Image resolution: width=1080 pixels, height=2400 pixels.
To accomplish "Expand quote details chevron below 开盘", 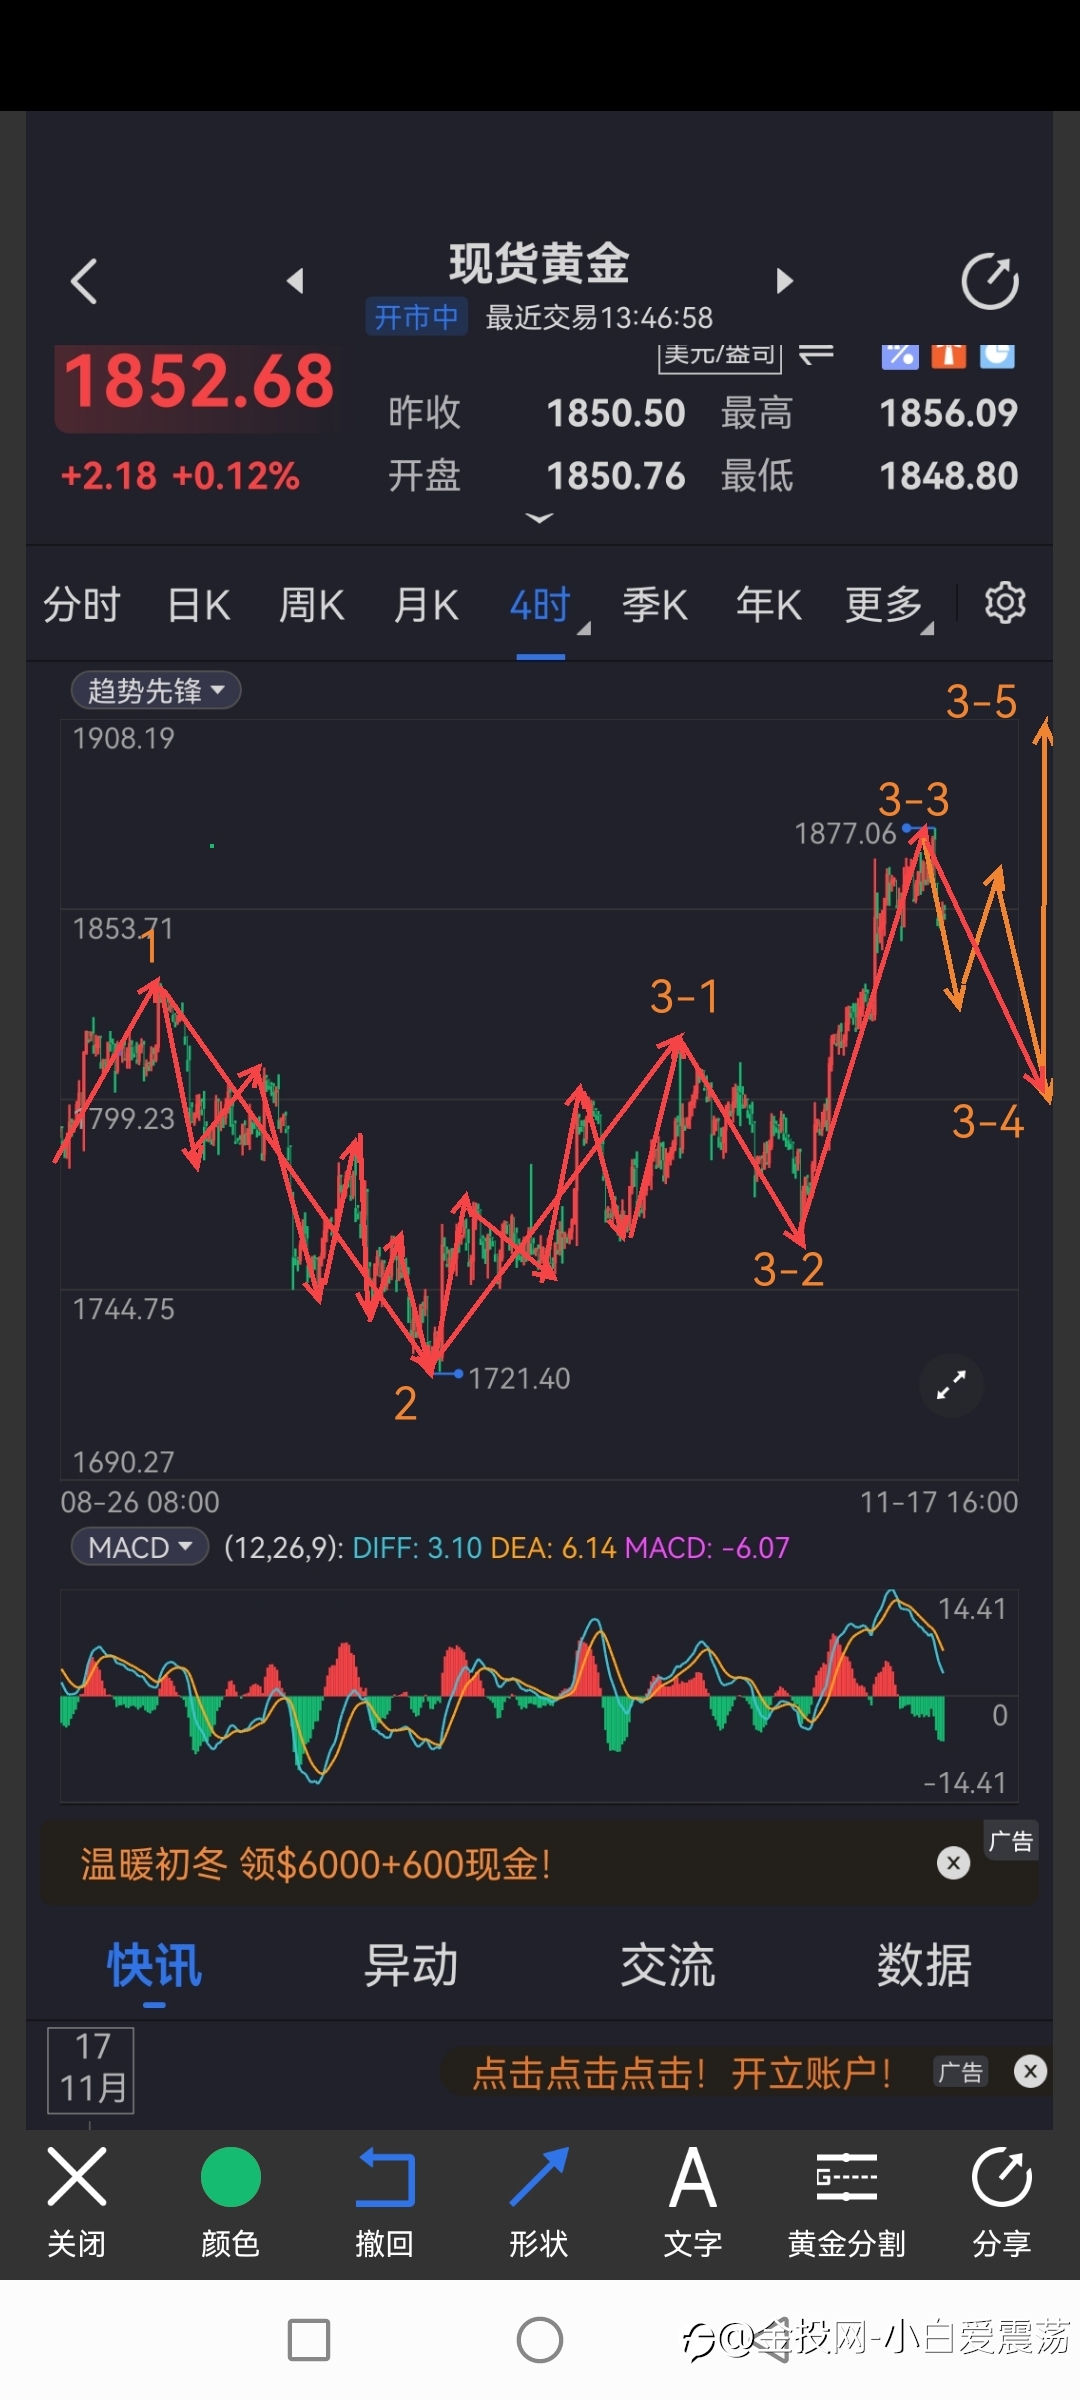I will point(539,518).
